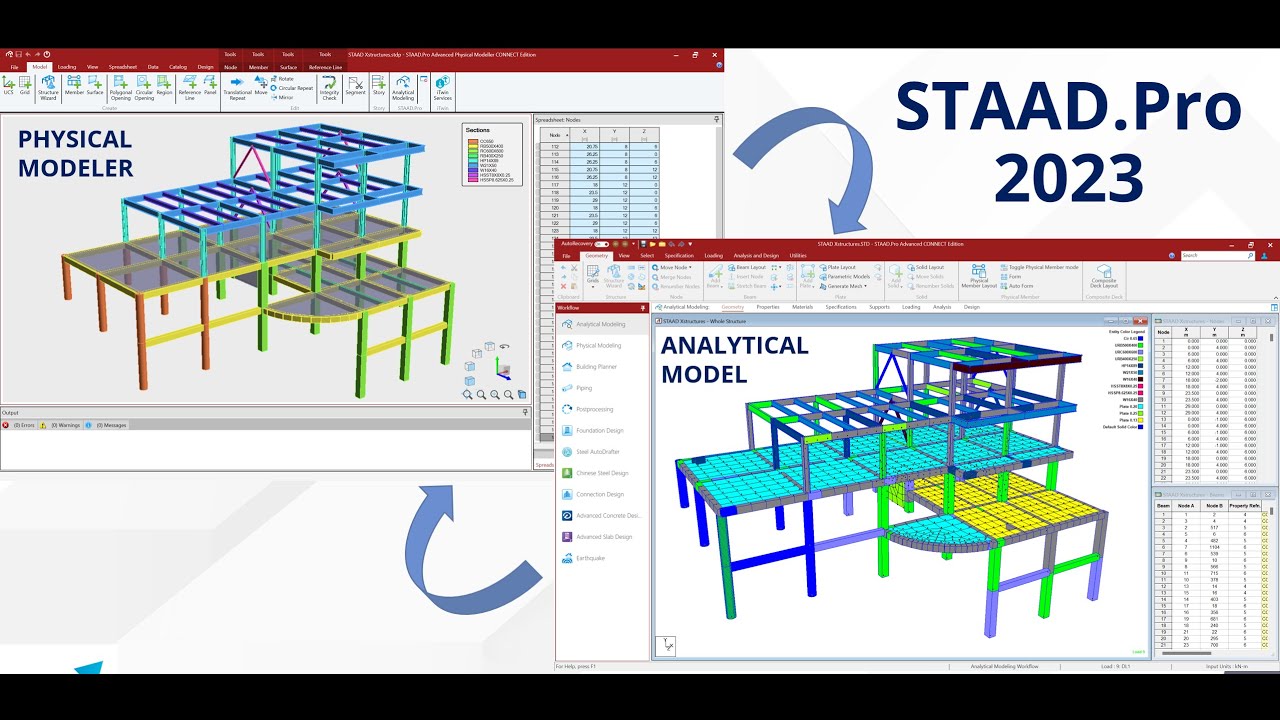The image size is (1280, 720).
Task: Click Rotate in the Edit group
Action: coord(283,78)
